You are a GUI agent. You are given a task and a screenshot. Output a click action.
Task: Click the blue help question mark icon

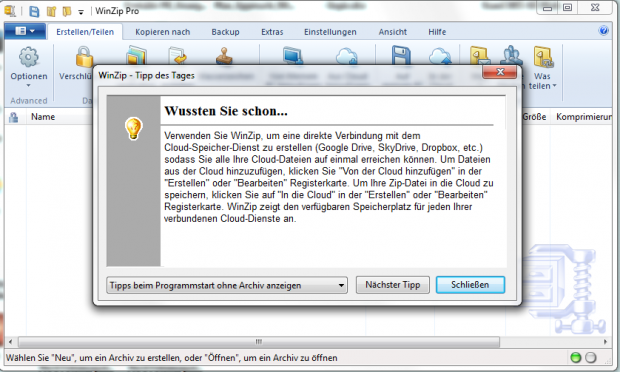pos(603,31)
